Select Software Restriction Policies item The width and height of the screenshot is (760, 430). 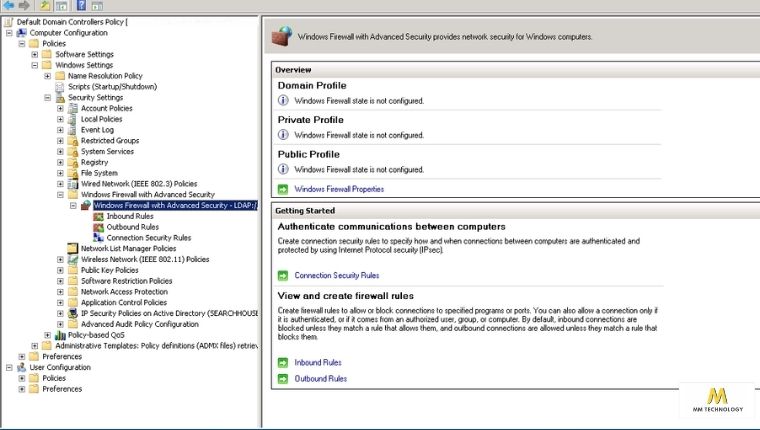(127, 281)
